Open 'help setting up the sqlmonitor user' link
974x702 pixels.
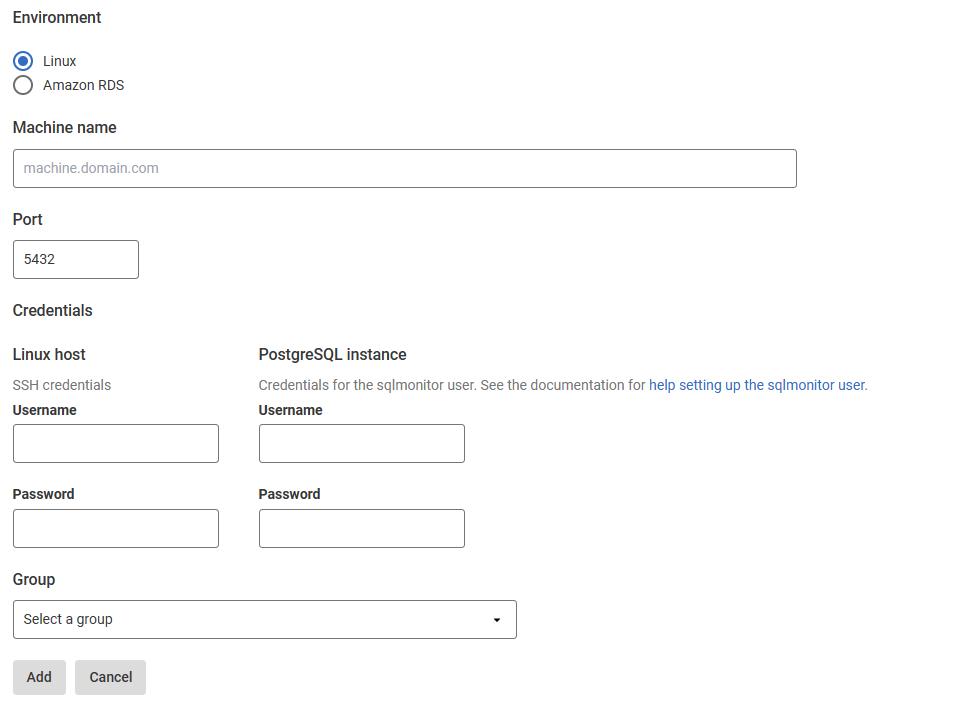757,385
